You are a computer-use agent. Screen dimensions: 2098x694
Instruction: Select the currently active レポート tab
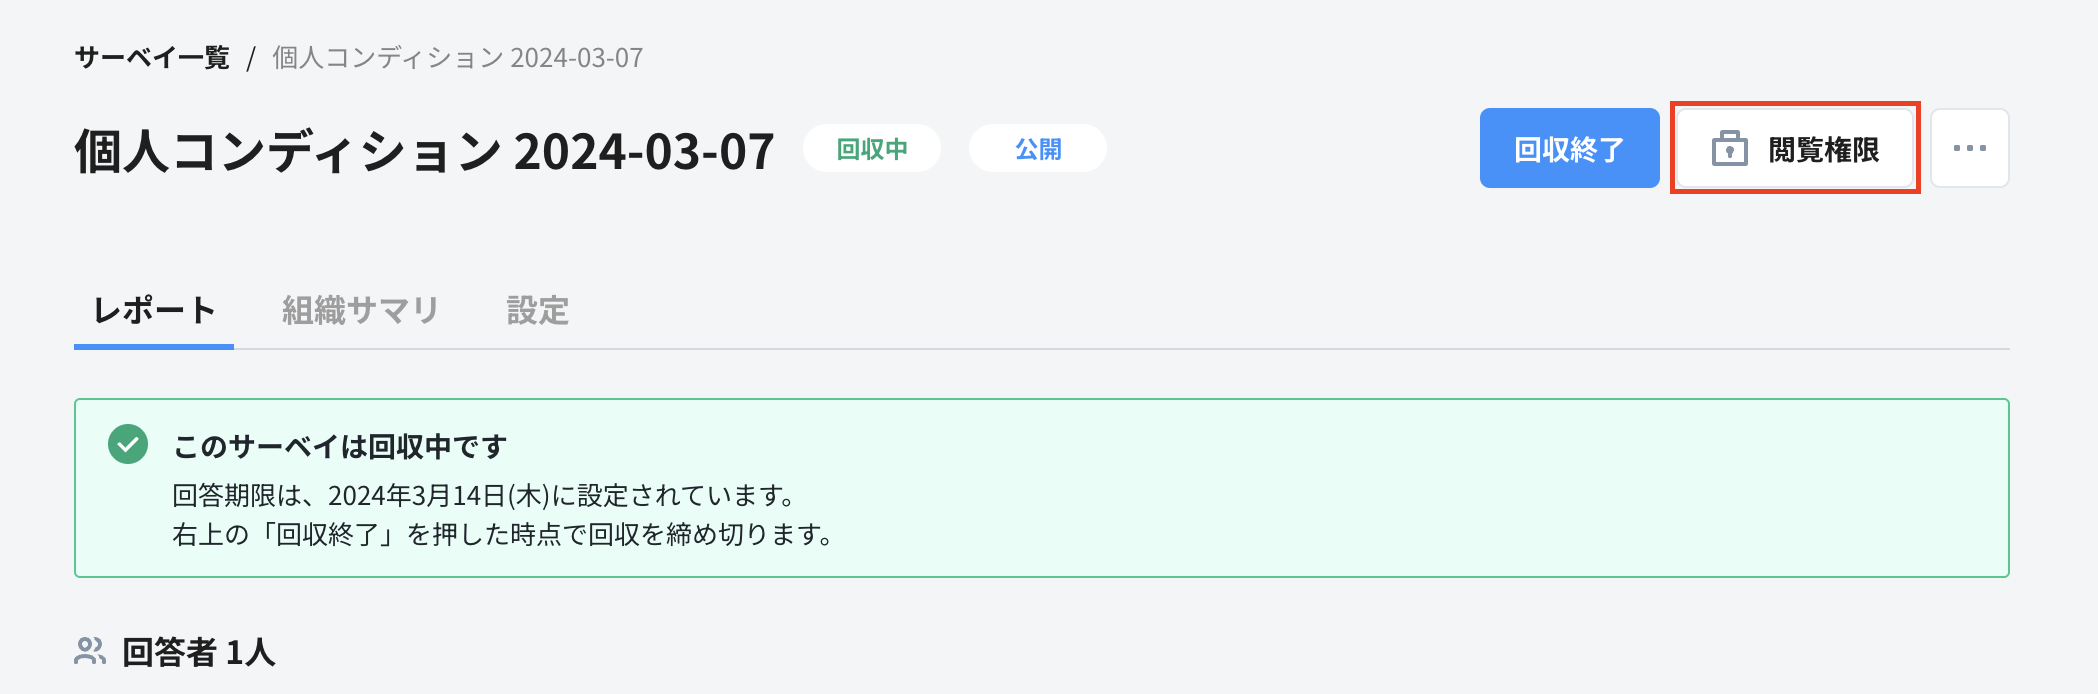tap(154, 311)
